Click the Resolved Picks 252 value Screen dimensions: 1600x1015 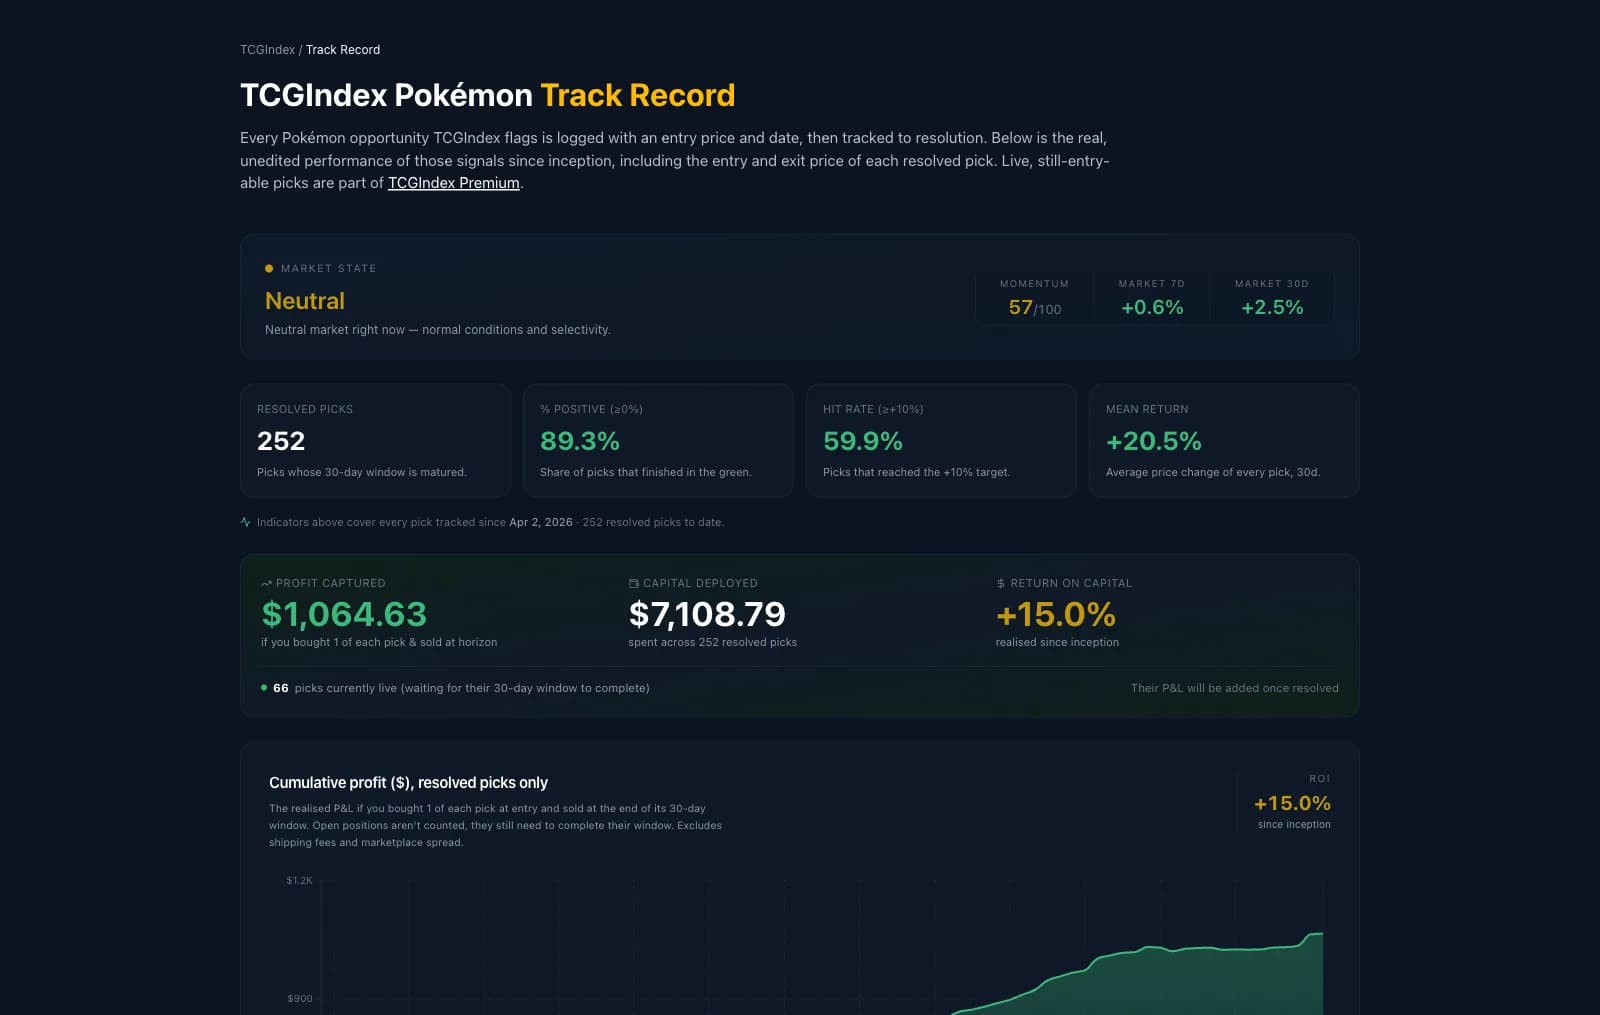(x=281, y=441)
